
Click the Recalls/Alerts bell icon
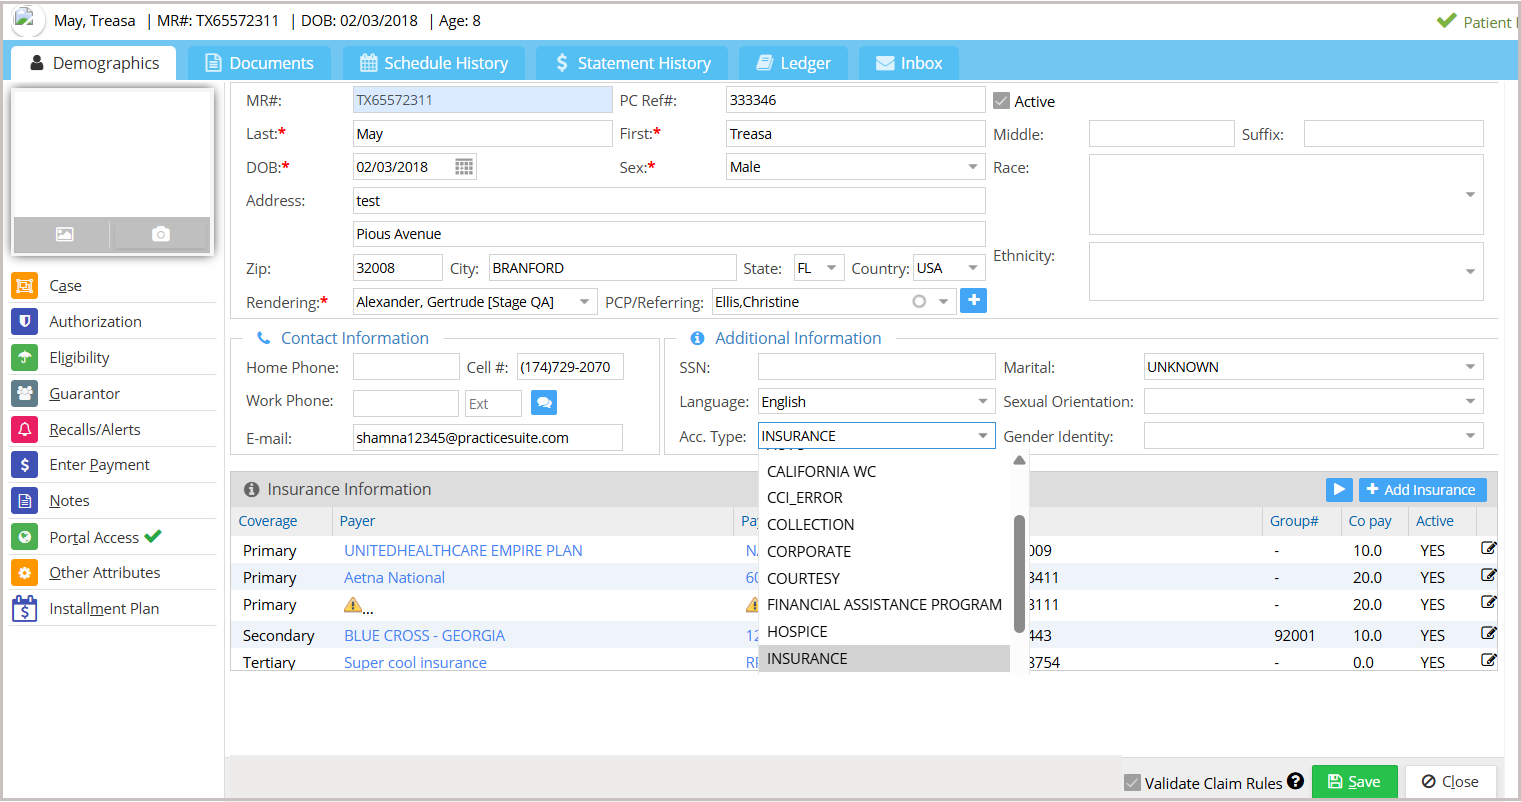[x=25, y=429]
